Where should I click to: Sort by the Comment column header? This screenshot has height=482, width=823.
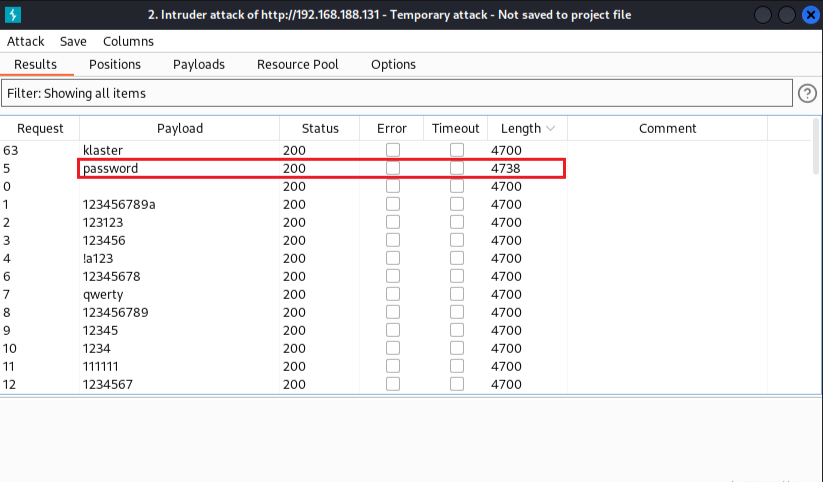667,129
